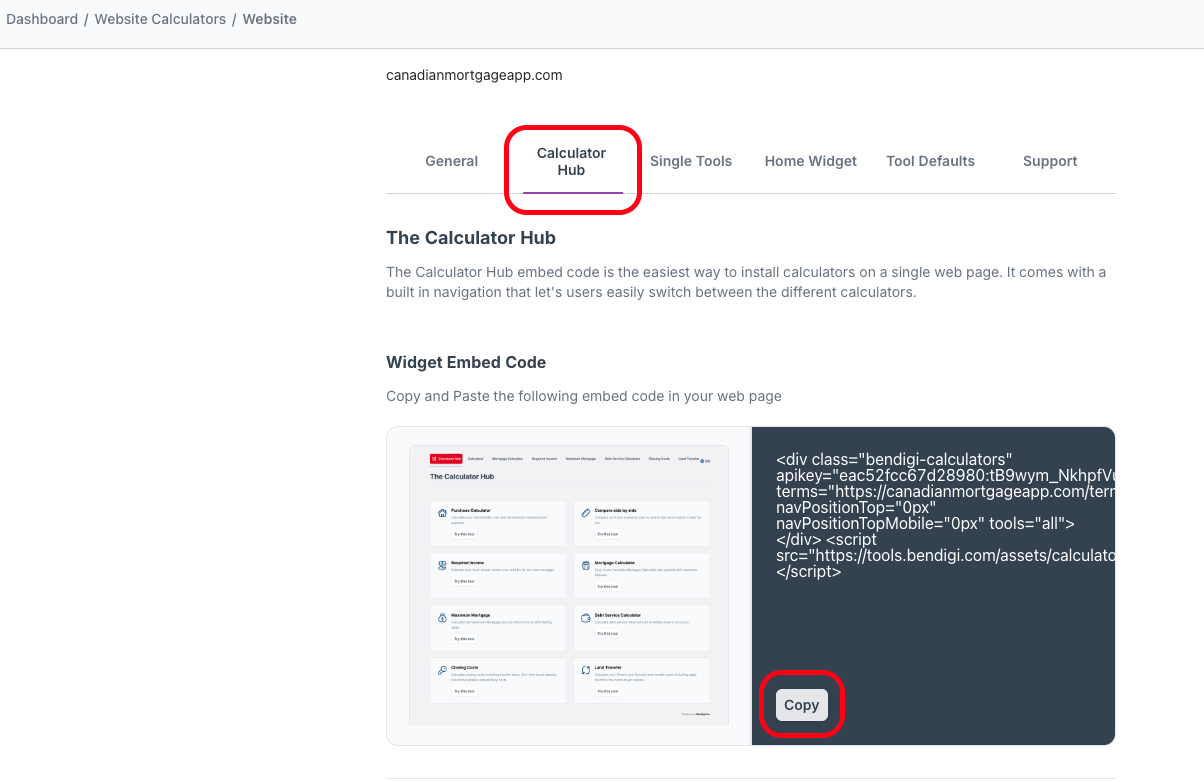Click the Compare side by side icon
The image size is (1204, 782).
[x=585, y=513]
